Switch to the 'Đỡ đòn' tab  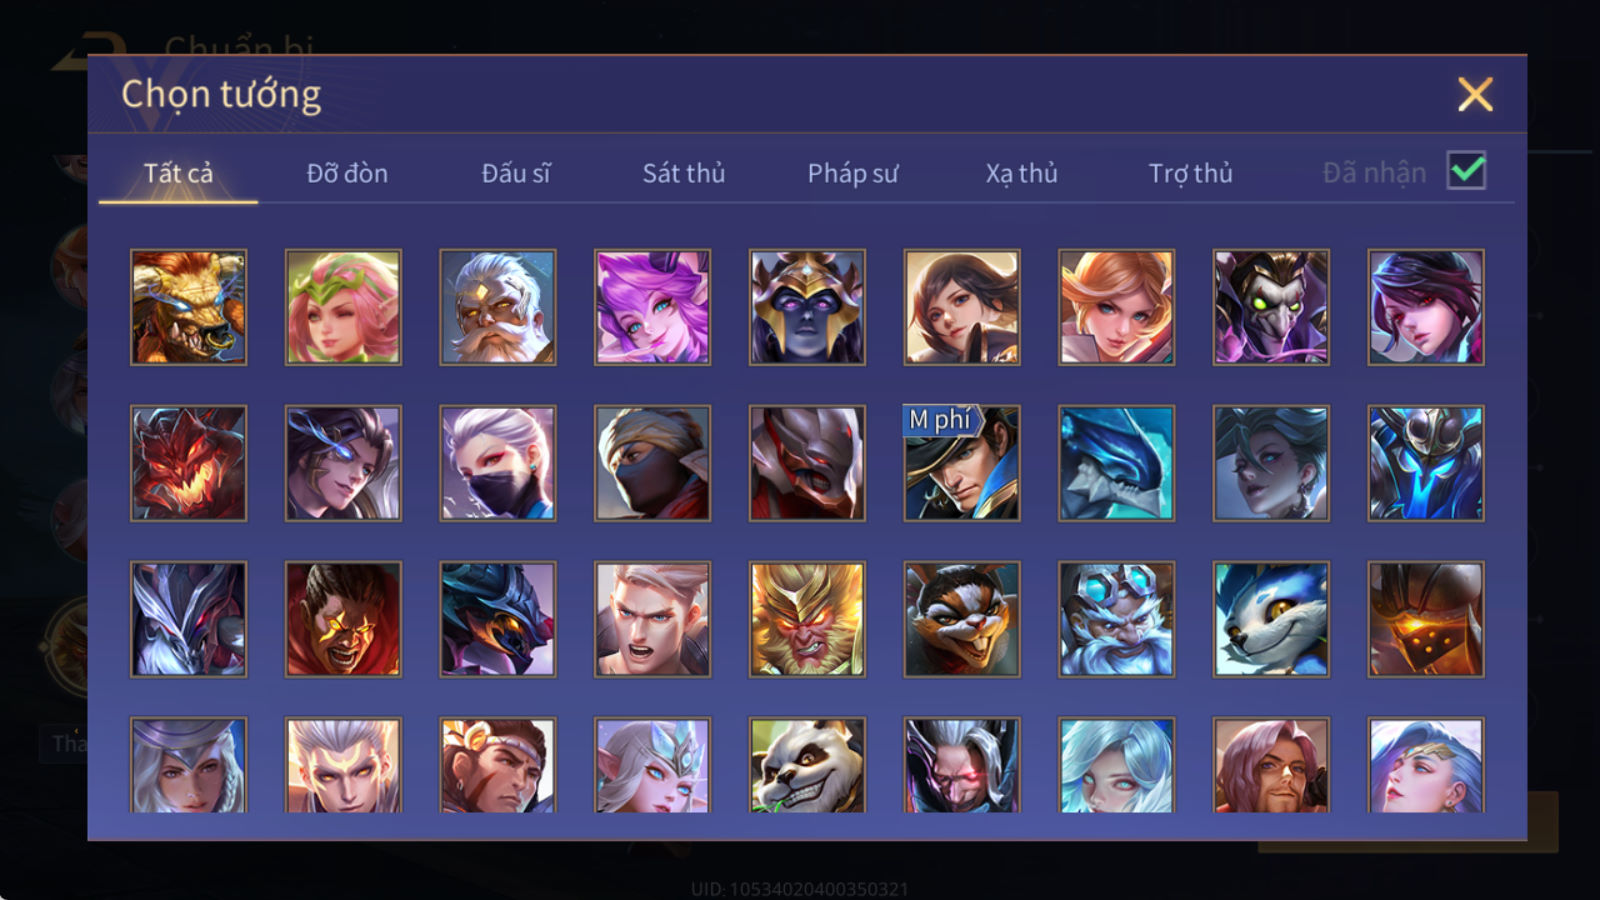tap(347, 173)
